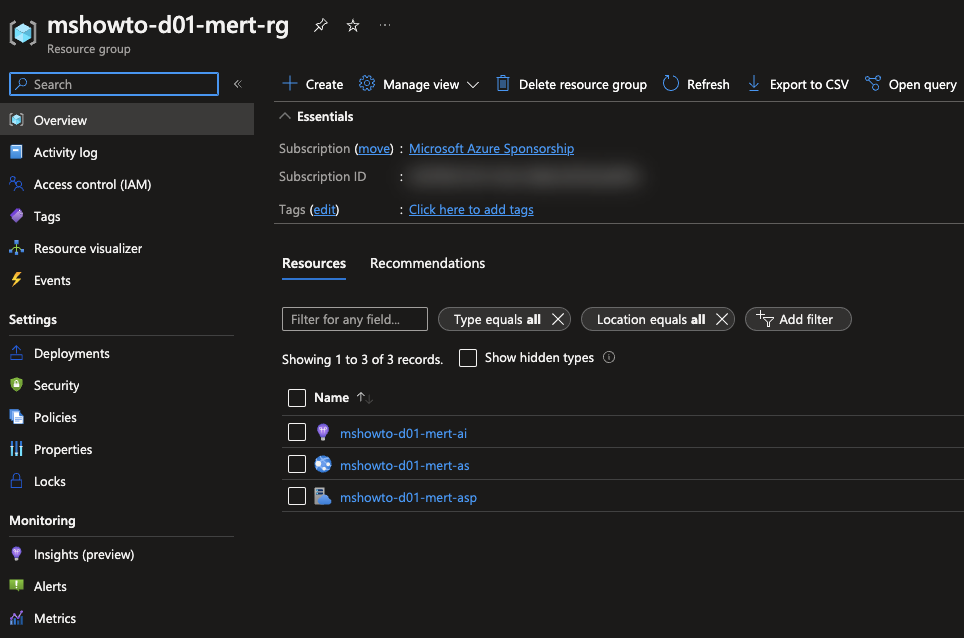Click the Insights (preview) bulb icon
The width and height of the screenshot is (964, 638).
[x=17, y=554]
